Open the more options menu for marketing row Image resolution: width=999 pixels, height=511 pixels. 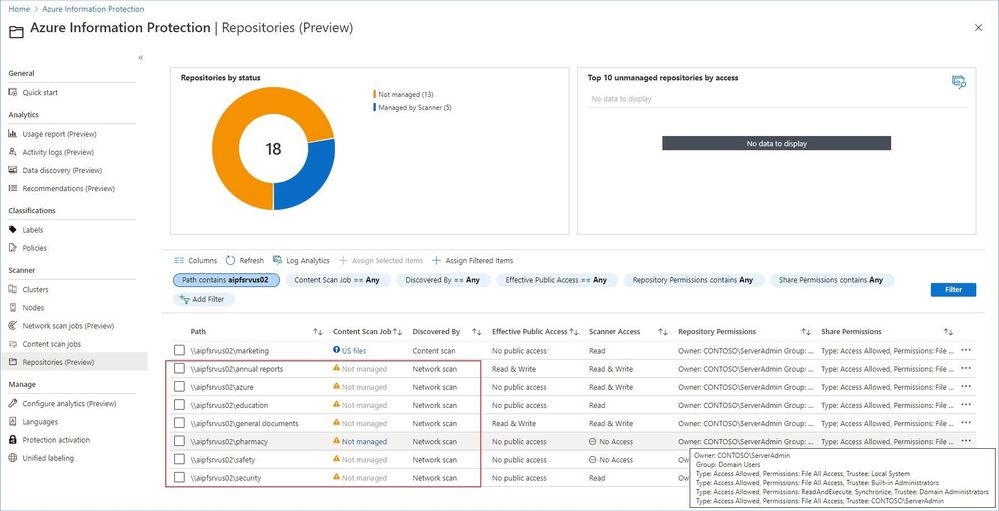click(966, 350)
